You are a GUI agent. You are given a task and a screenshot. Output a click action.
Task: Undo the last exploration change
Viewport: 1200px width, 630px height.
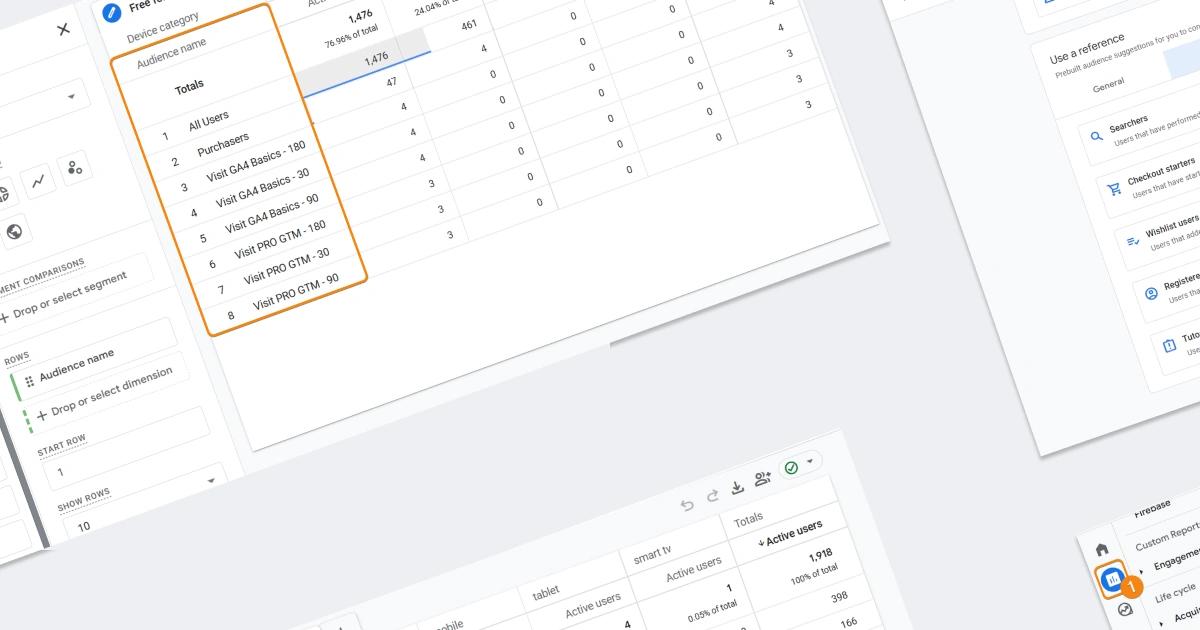click(x=687, y=504)
